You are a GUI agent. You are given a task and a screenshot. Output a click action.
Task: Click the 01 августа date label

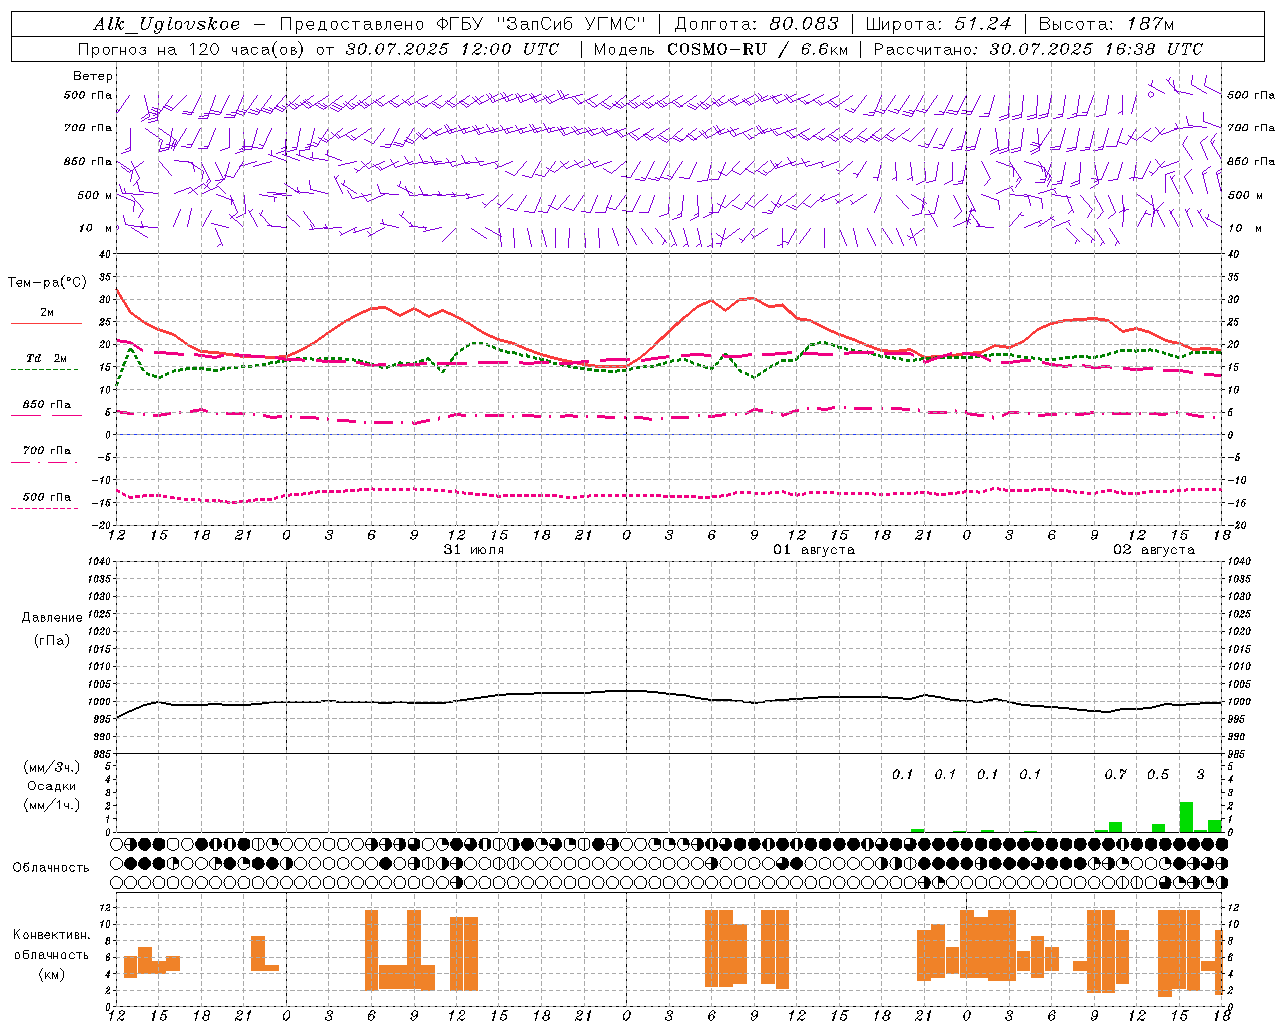pos(814,549)
